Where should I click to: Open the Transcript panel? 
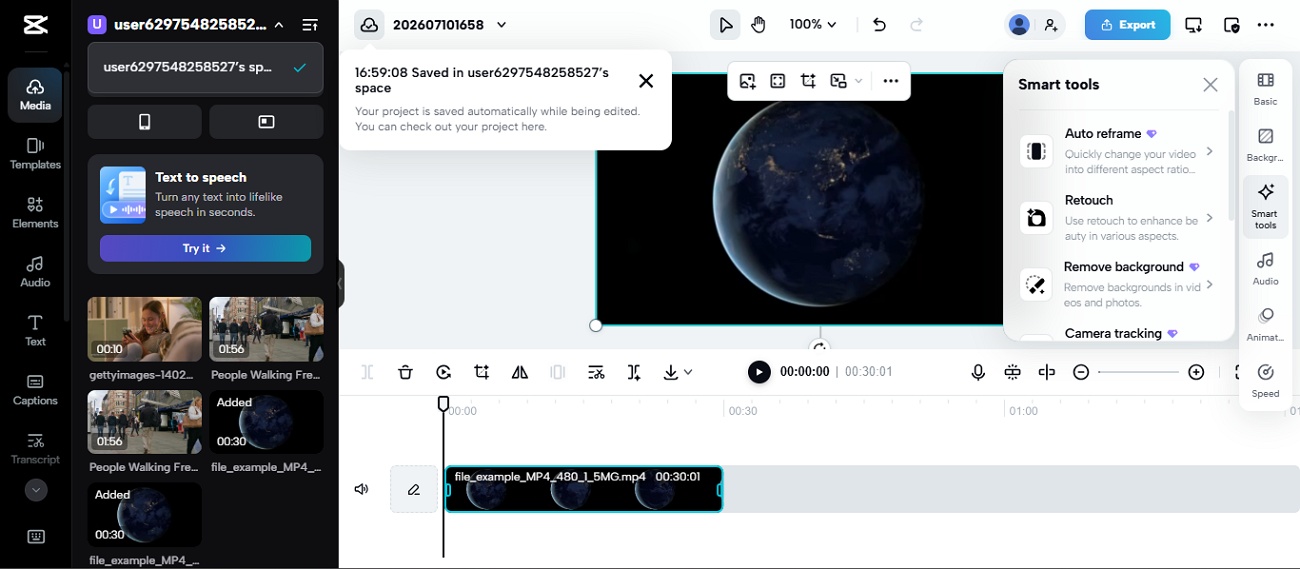[x=35, y=449]
